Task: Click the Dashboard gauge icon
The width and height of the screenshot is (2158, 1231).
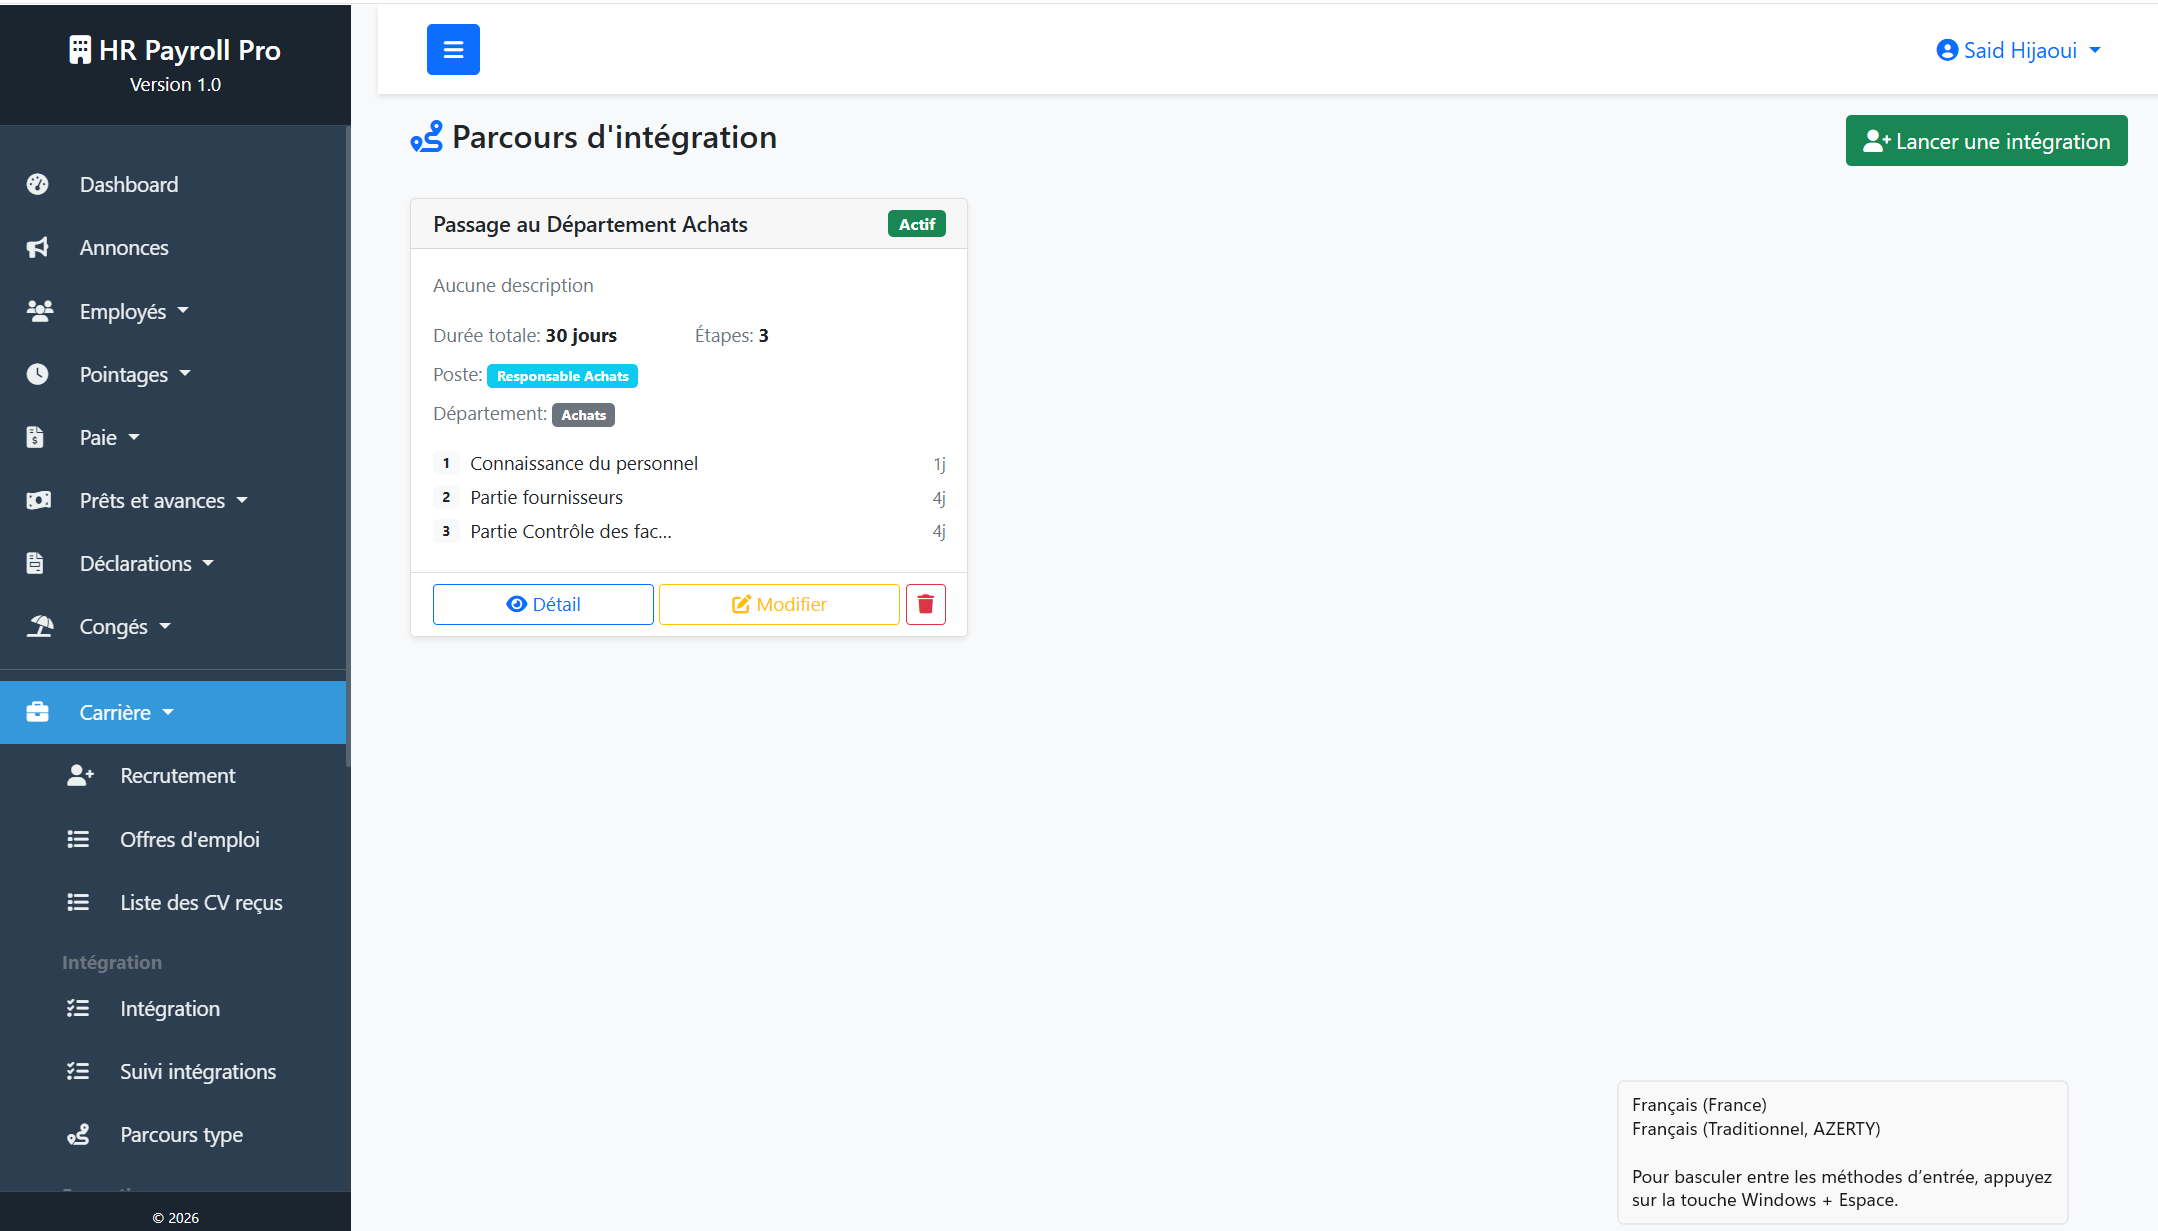Action: [x=38, y=184]
